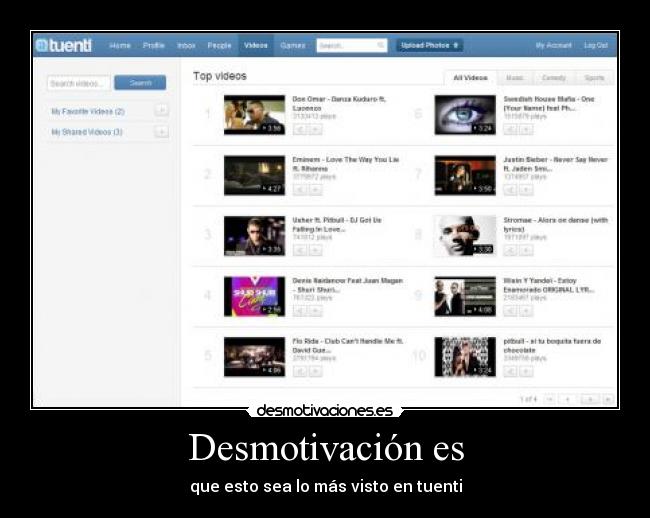Click the tuenti logo icon
This screenshot has width=650, height=518.
tap(41, 45)
